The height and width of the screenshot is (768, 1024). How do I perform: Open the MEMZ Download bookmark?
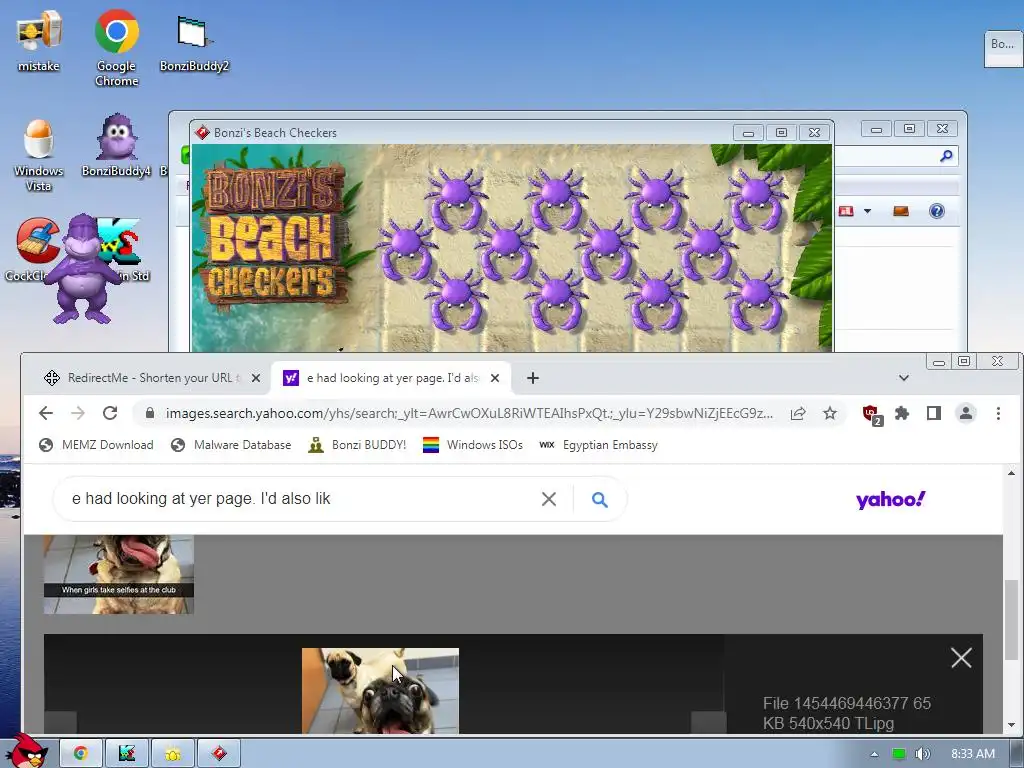click(x=97, y=445)
